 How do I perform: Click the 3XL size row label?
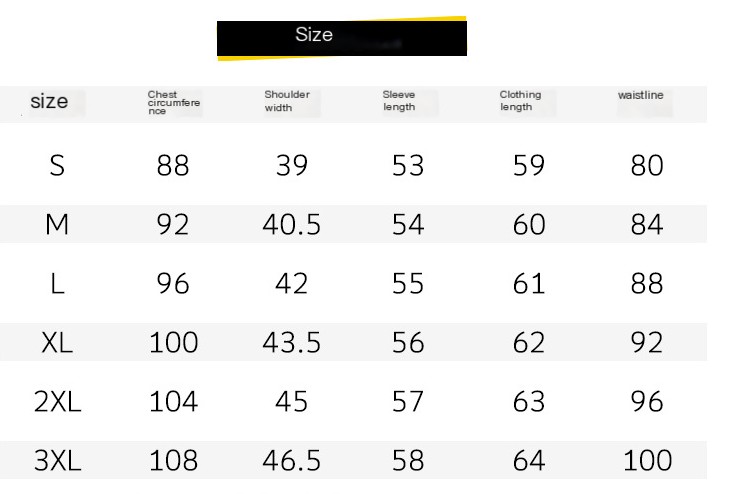pyautogui.click(x=57, y=461)
